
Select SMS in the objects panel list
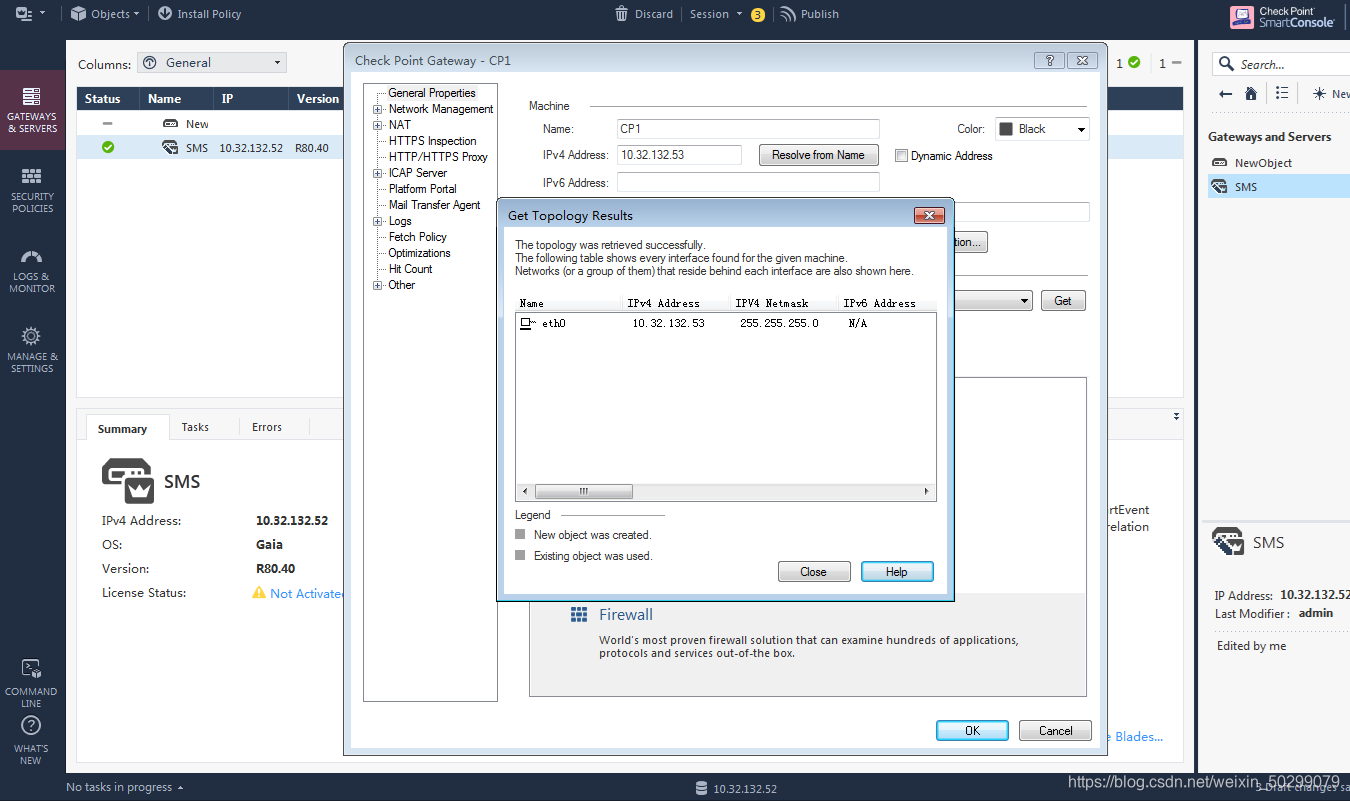1279,187
